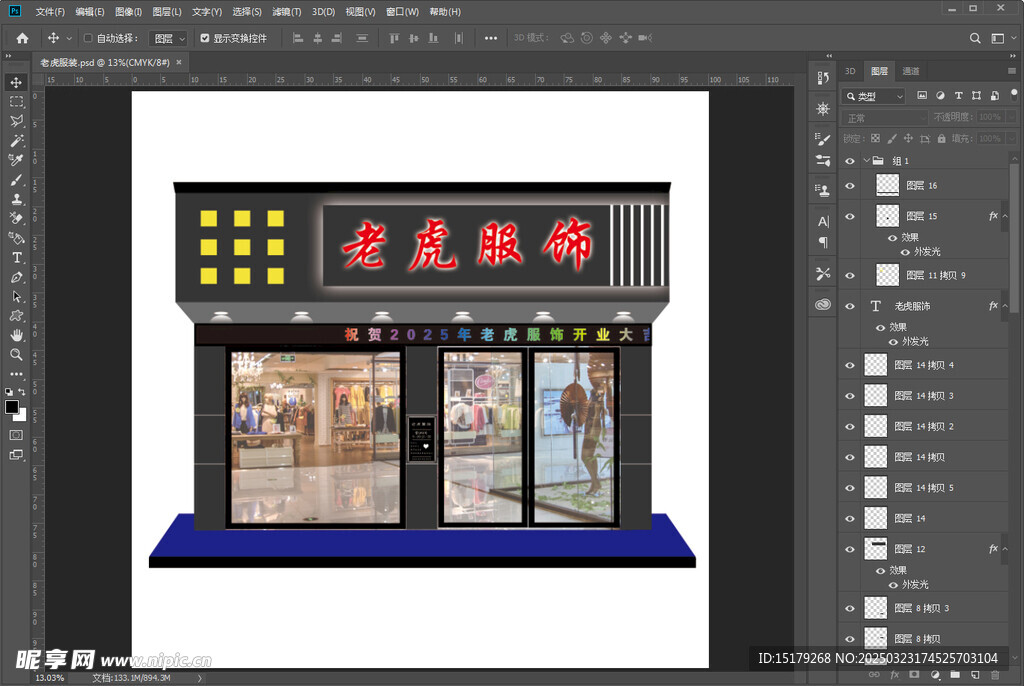Click the lock all padlock in Layers panel
Viewport: 1024px width, 686px height.
(942, 138)
